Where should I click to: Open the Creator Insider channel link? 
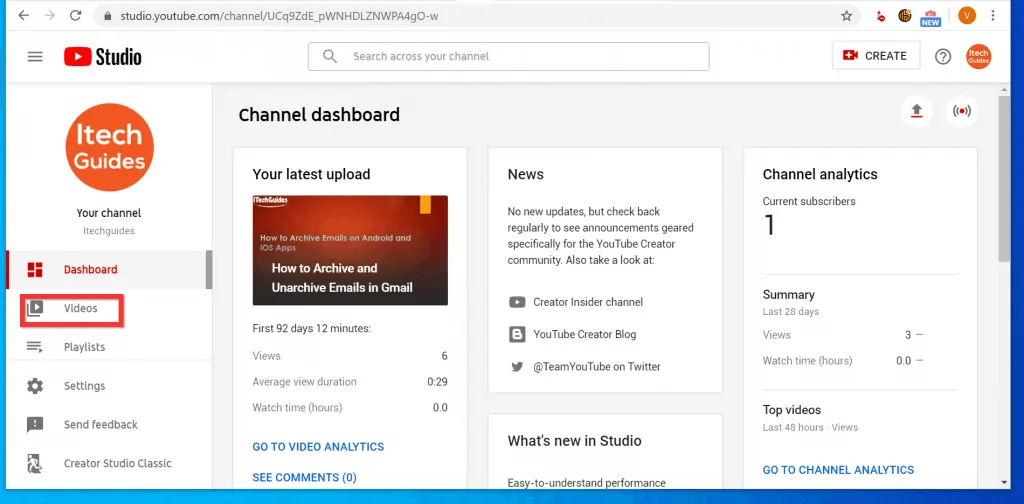click(x=588, y=302)
